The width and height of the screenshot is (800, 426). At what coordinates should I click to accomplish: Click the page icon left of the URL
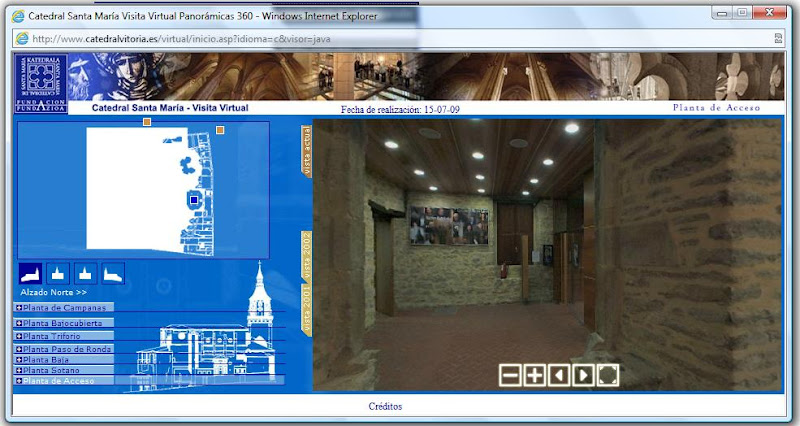coord(21,38)
